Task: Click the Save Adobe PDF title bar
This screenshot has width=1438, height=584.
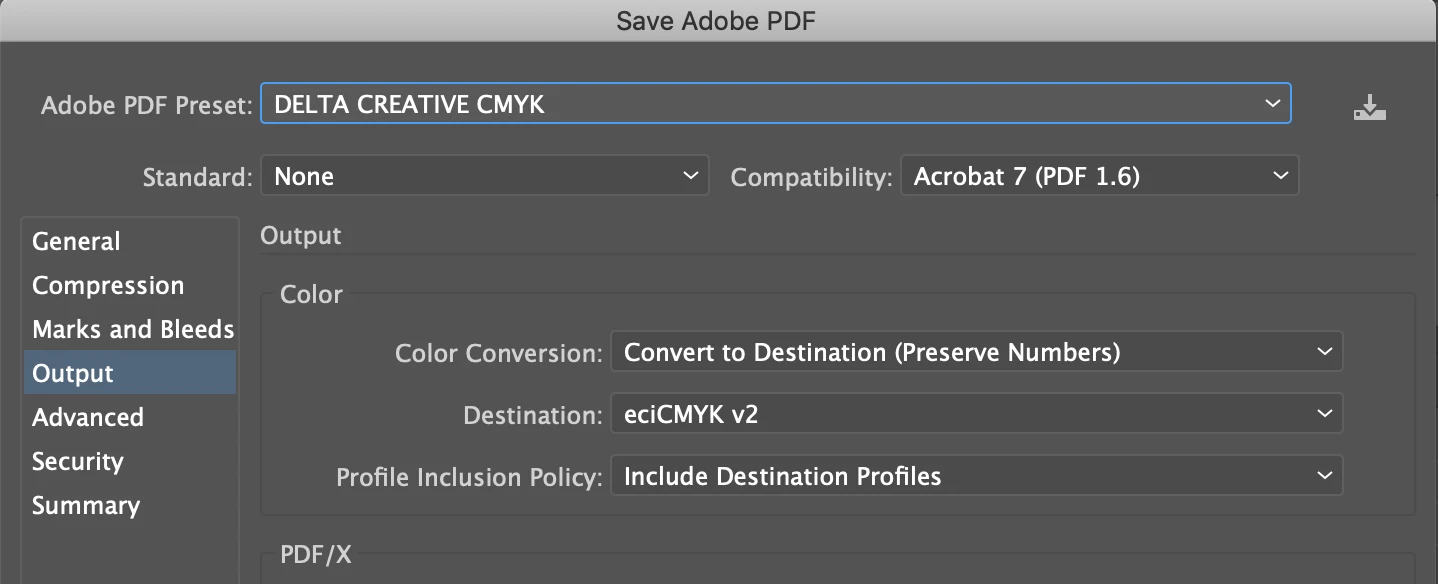Action: point(716,21)
